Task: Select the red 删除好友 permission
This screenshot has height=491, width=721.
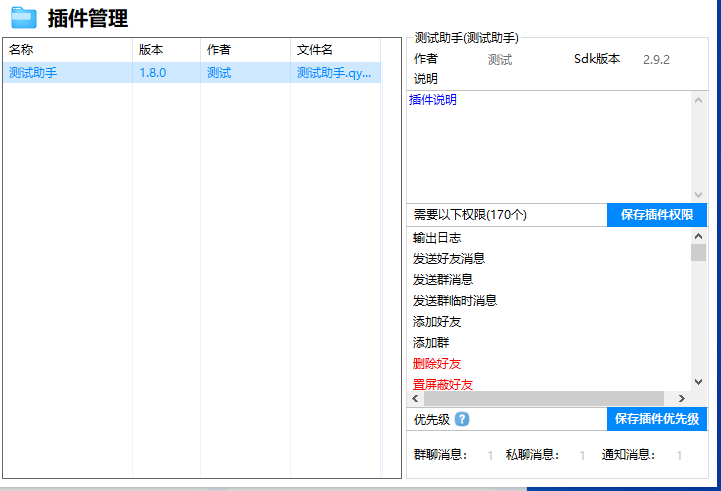Action: (x=437, y=364)
